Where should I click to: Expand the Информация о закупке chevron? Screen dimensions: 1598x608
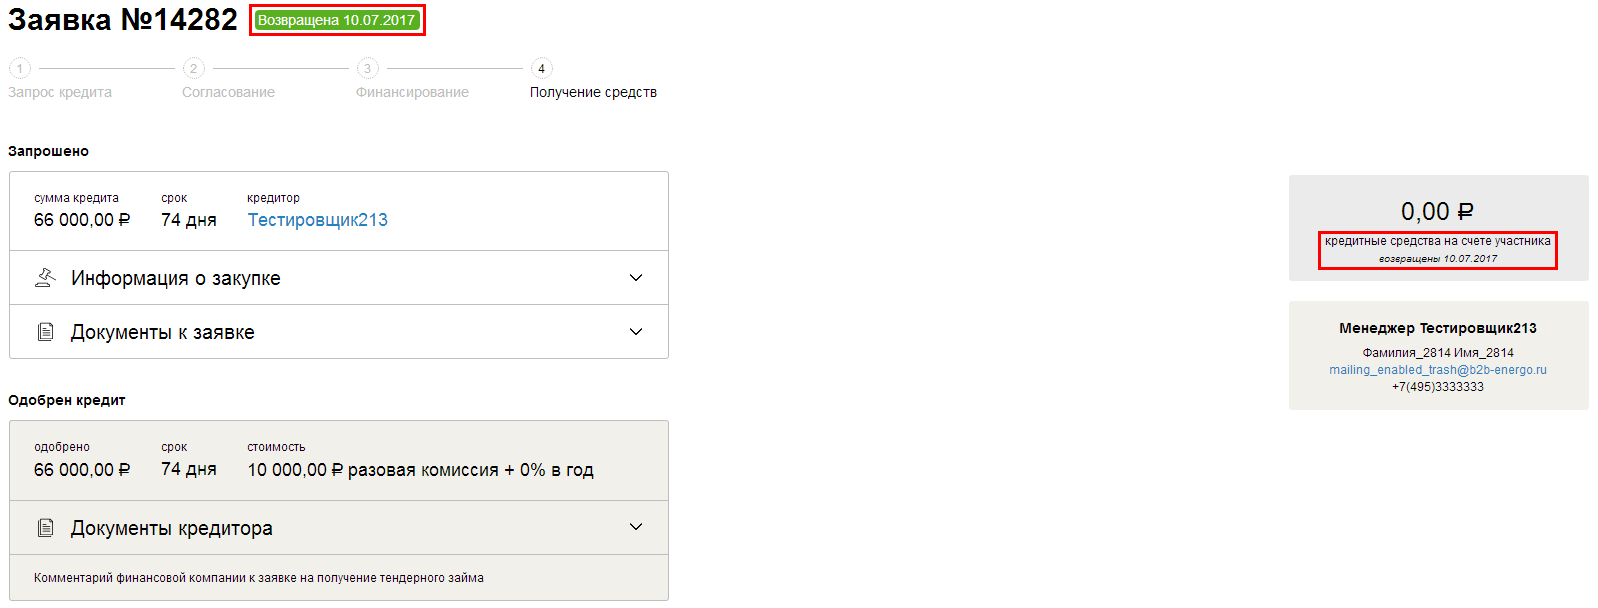(x=636, y=278)
